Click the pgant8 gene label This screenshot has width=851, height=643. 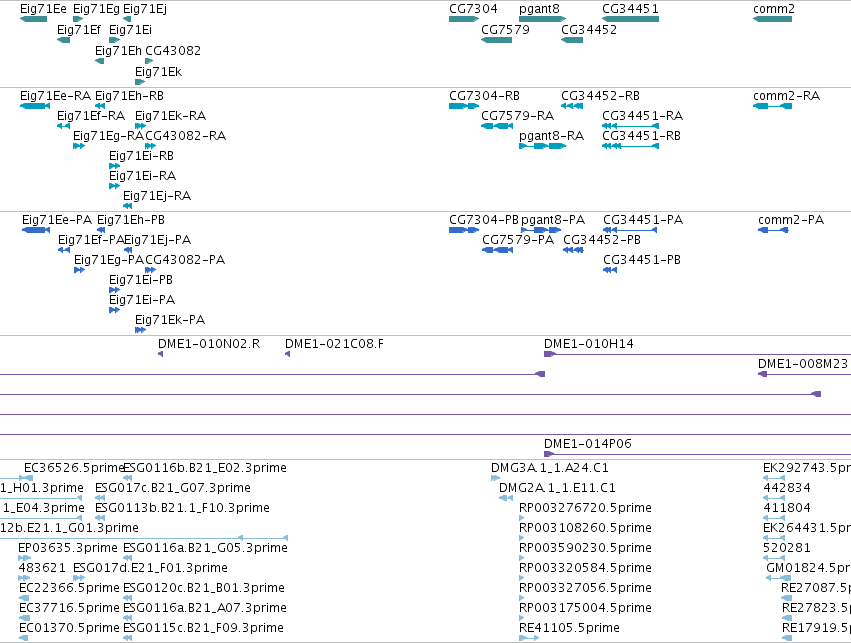tap(539, 9)
